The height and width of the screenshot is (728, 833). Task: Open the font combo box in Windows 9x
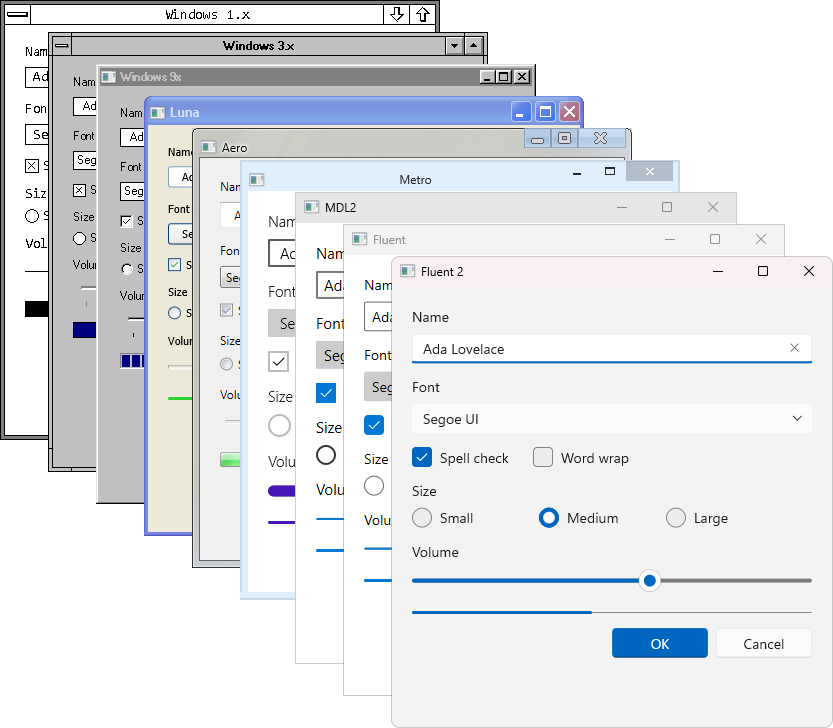[132, 191]
